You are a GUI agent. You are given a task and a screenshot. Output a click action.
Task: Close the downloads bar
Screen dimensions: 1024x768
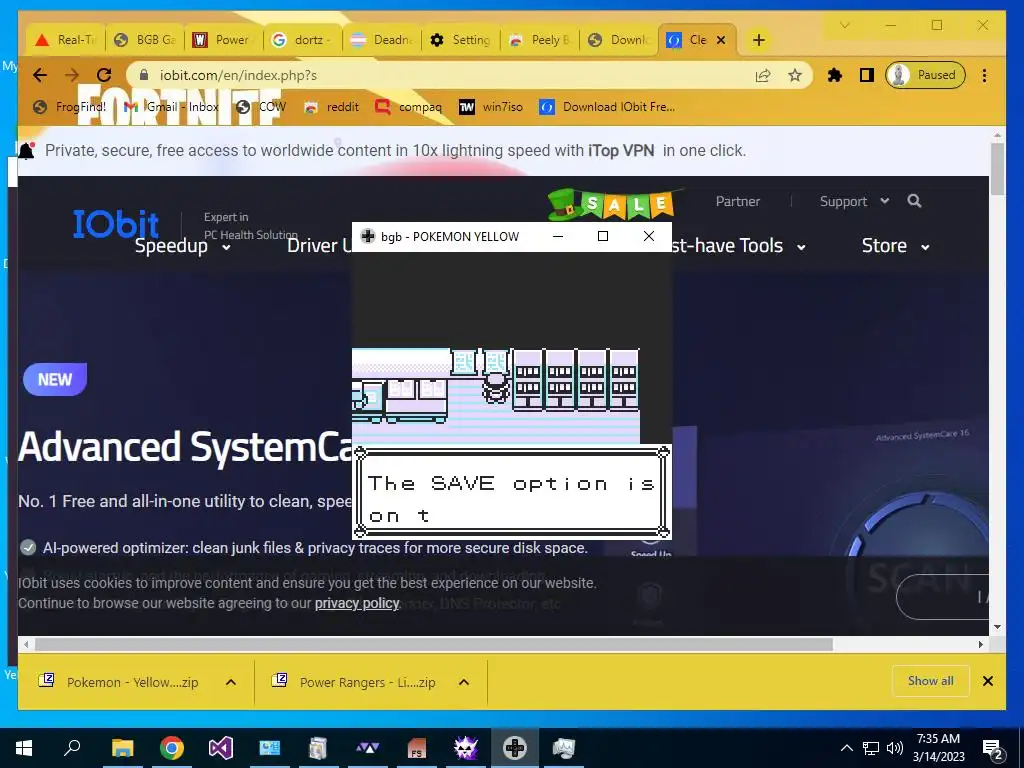(988, 681)
